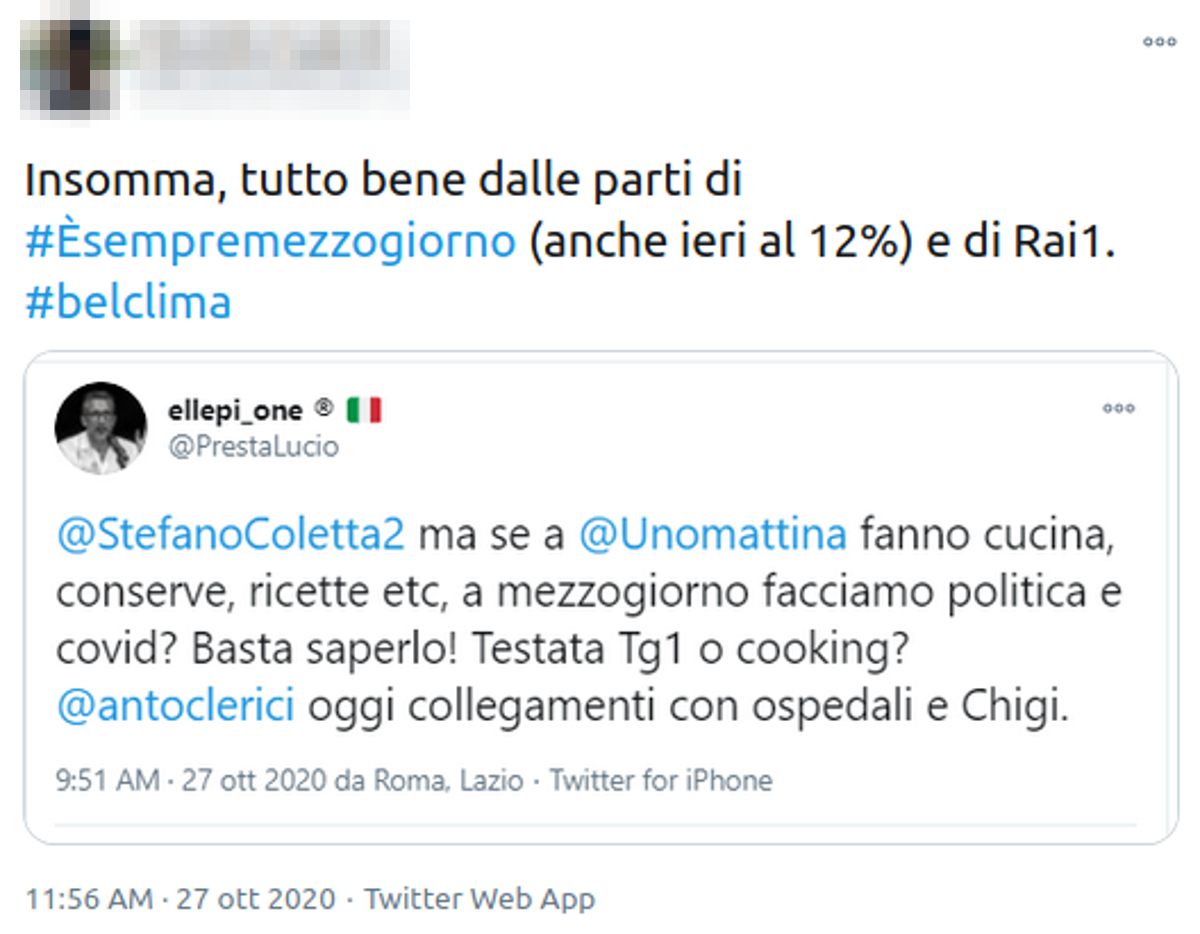Click the blurred author profile avatar

coord(68,62)
